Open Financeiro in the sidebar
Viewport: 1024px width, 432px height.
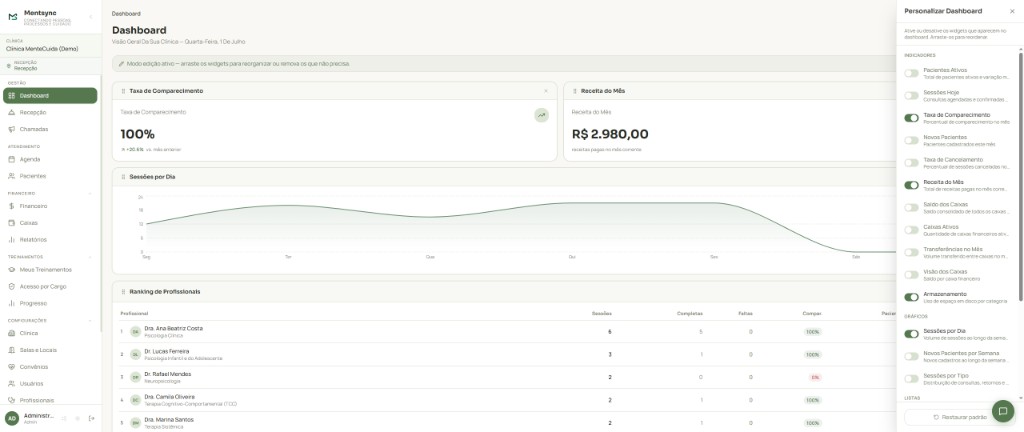tap(50, 206)
